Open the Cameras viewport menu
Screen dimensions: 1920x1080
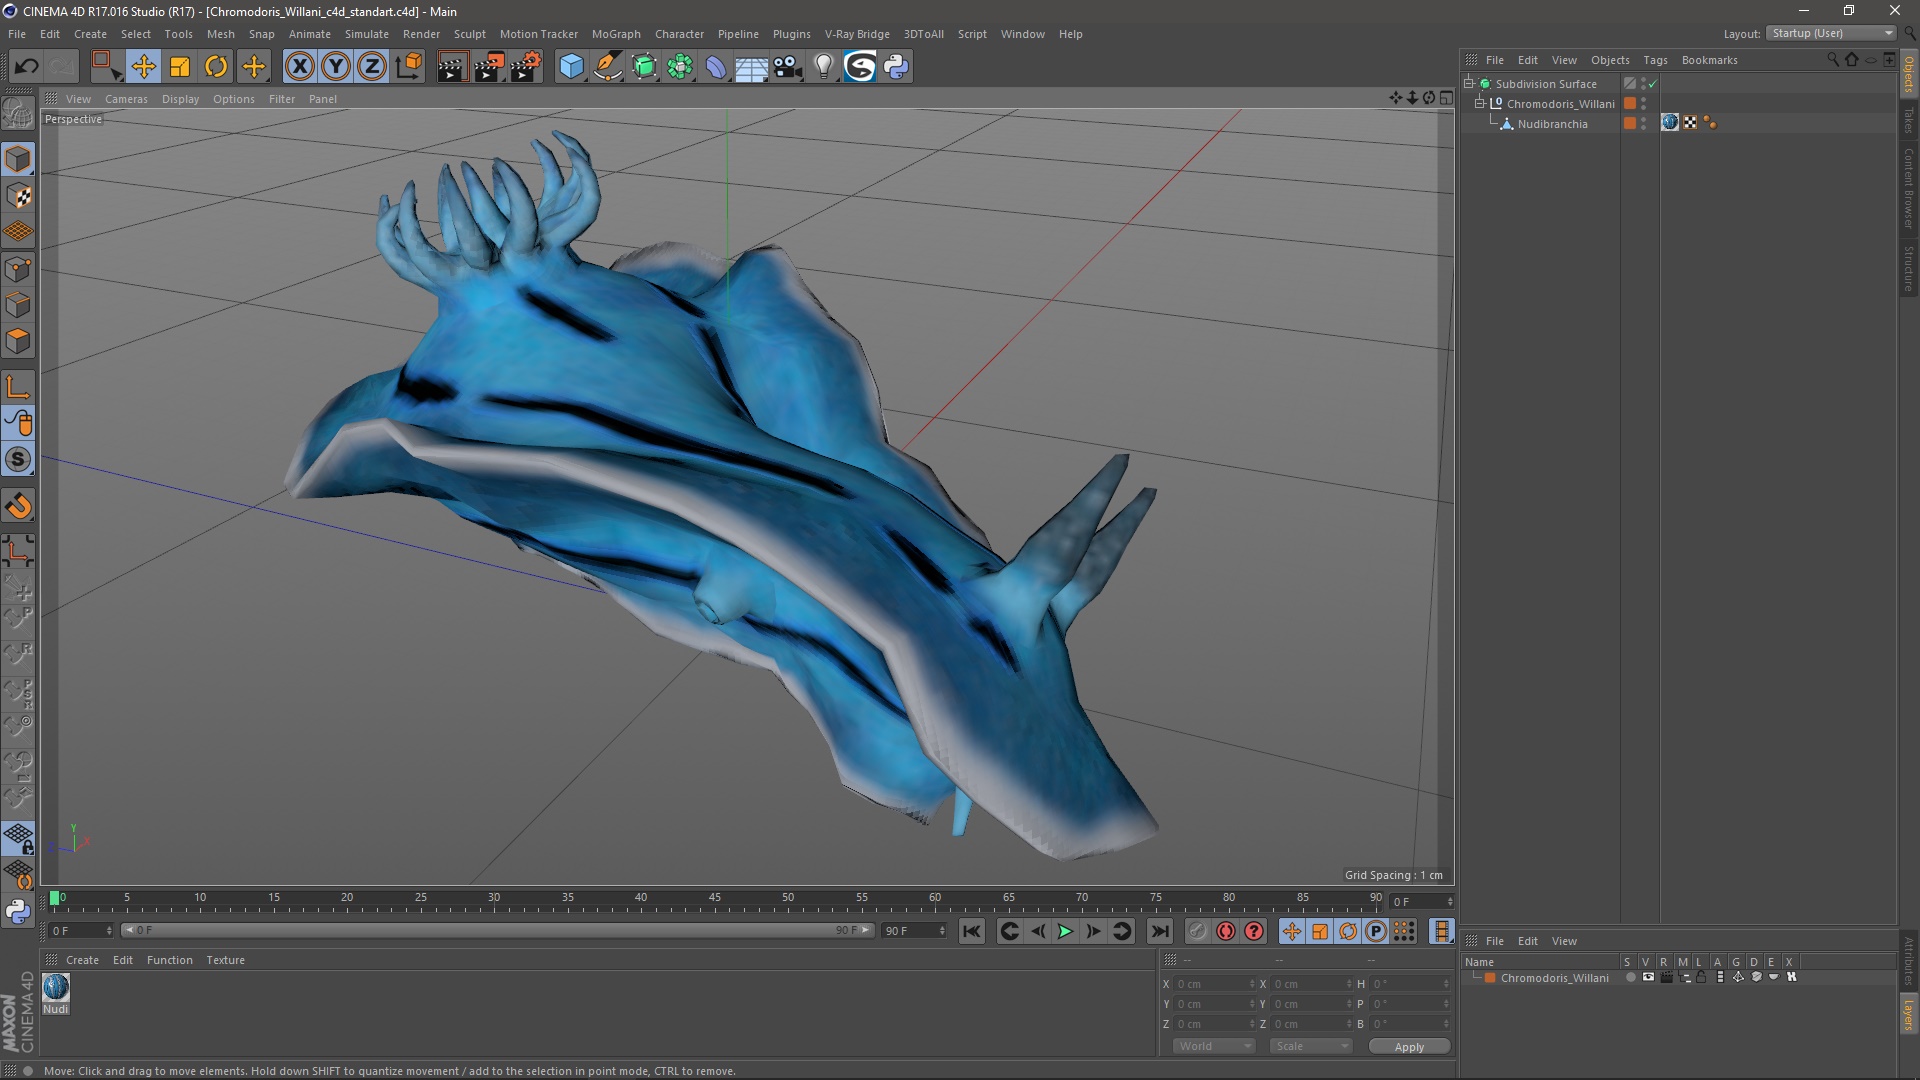[126, 99]
